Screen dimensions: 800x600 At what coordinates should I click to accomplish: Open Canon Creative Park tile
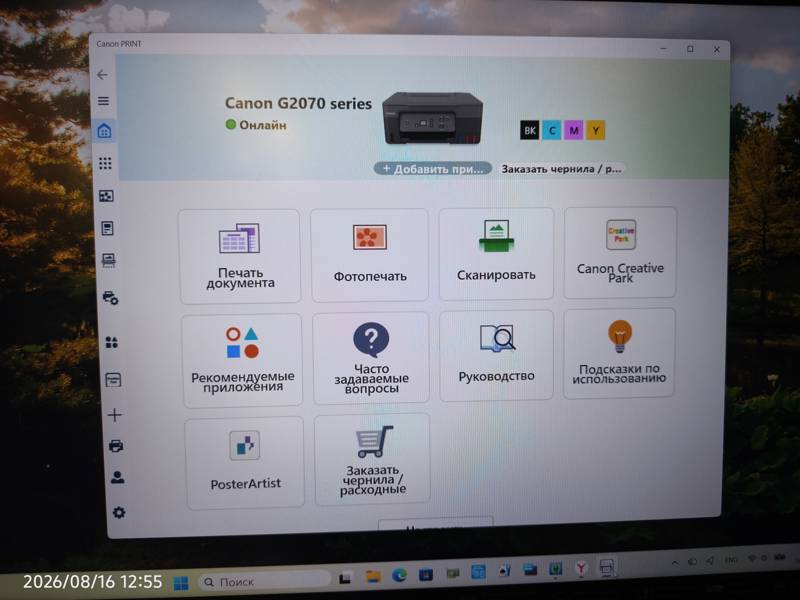coord(620,252)
